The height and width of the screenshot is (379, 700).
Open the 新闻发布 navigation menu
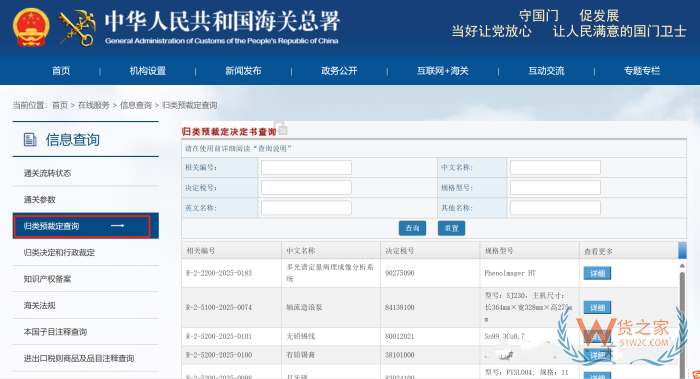click(243, 71)
